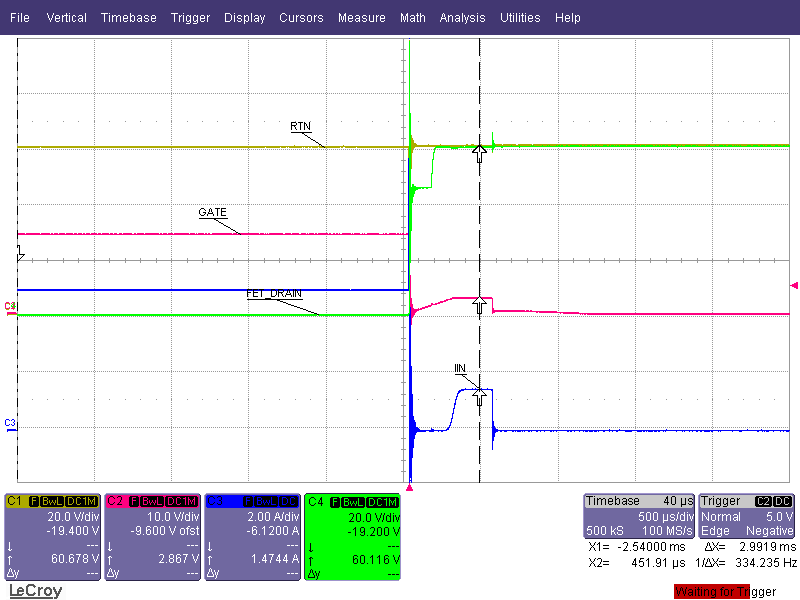Open the Math menu

pyautogui.click(x=413, y=17)
